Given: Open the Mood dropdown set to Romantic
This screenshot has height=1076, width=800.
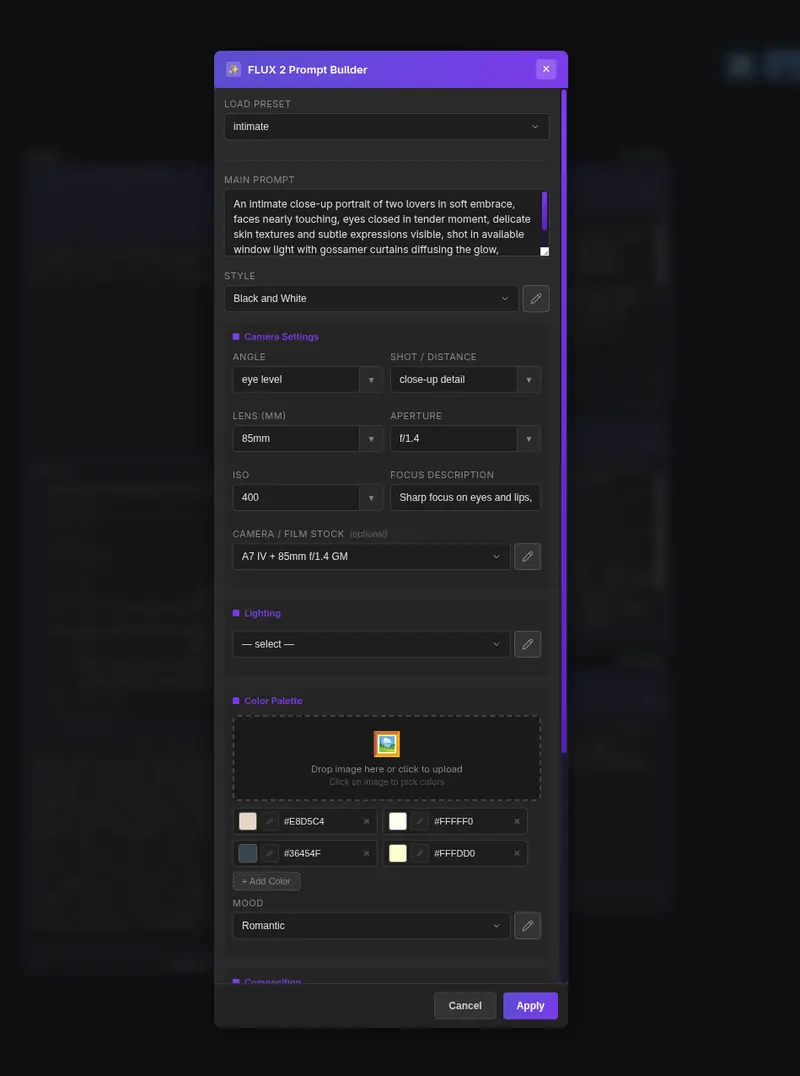Looking at the screenshot, I should click(371, 926).
